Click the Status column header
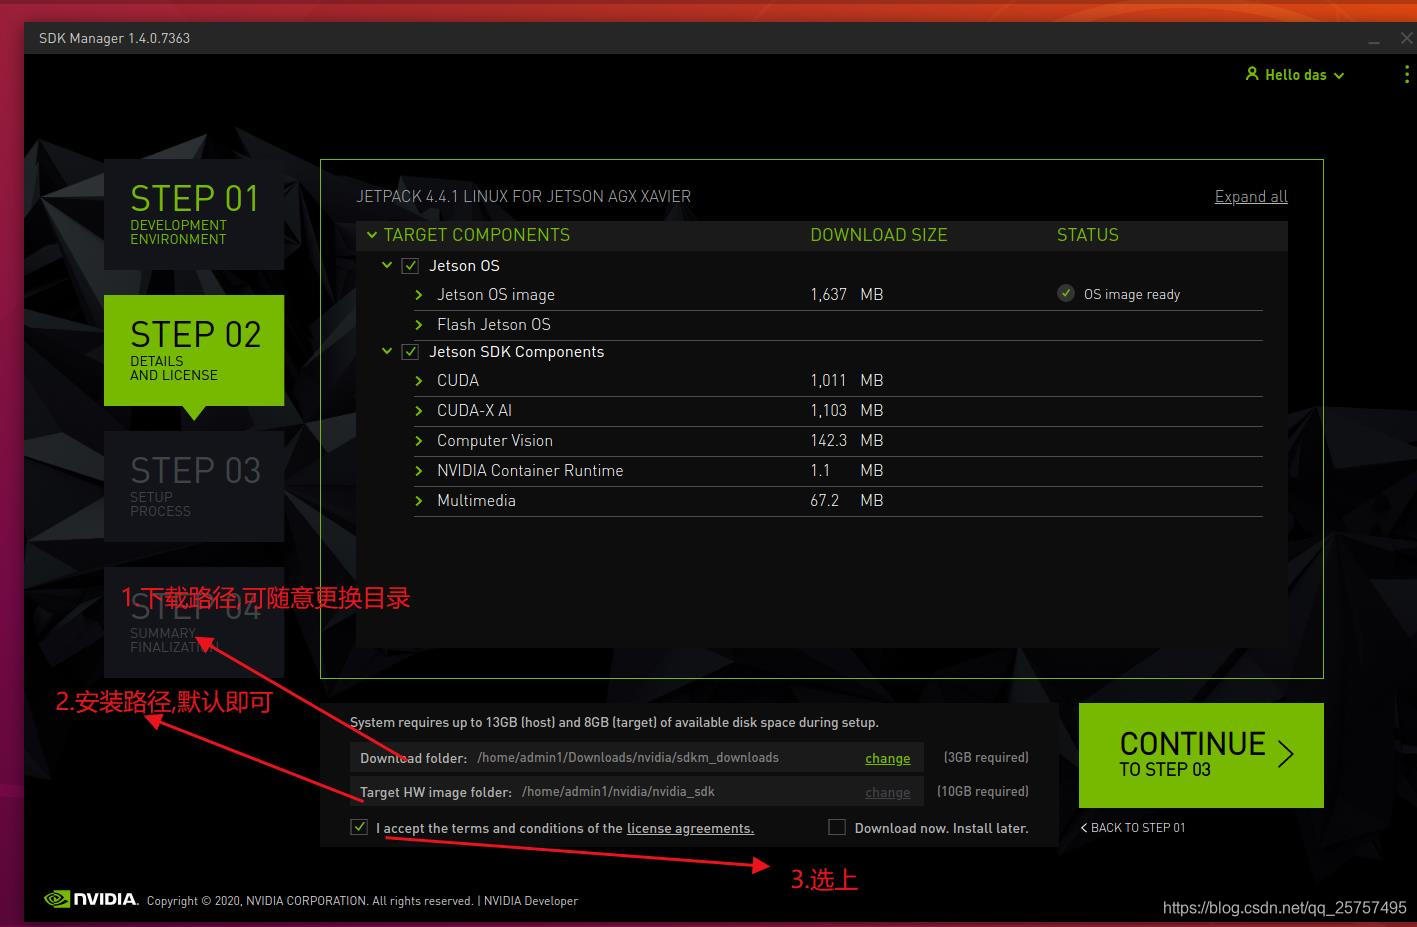 tap(1088, 235)
